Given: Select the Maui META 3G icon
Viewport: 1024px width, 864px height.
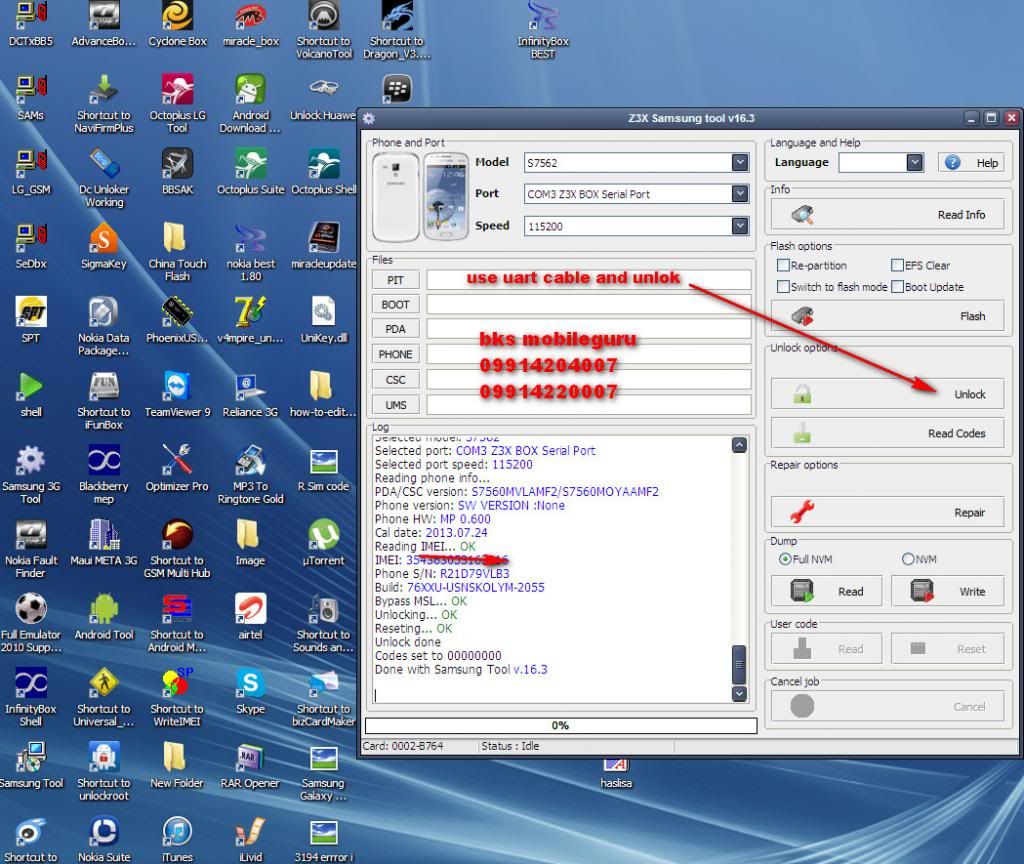Looking at the screenshot, I should pos(103,542).
